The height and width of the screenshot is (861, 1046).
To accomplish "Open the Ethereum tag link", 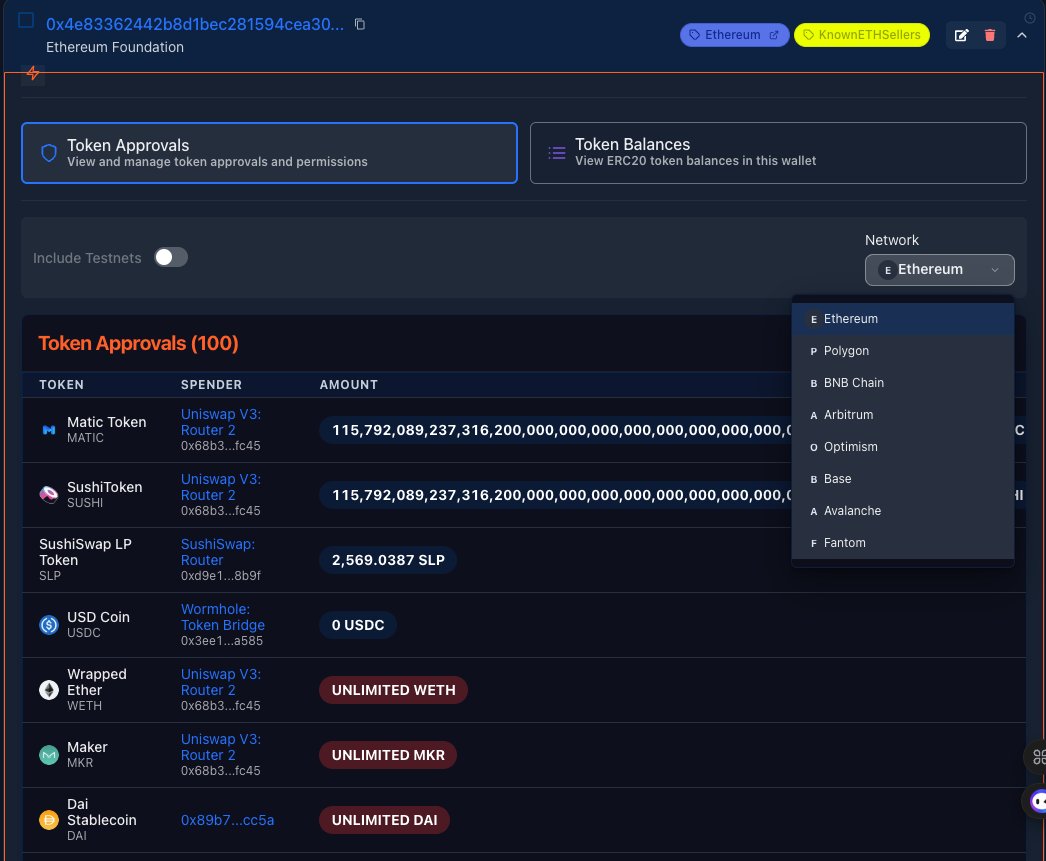I will pos(734,35).
